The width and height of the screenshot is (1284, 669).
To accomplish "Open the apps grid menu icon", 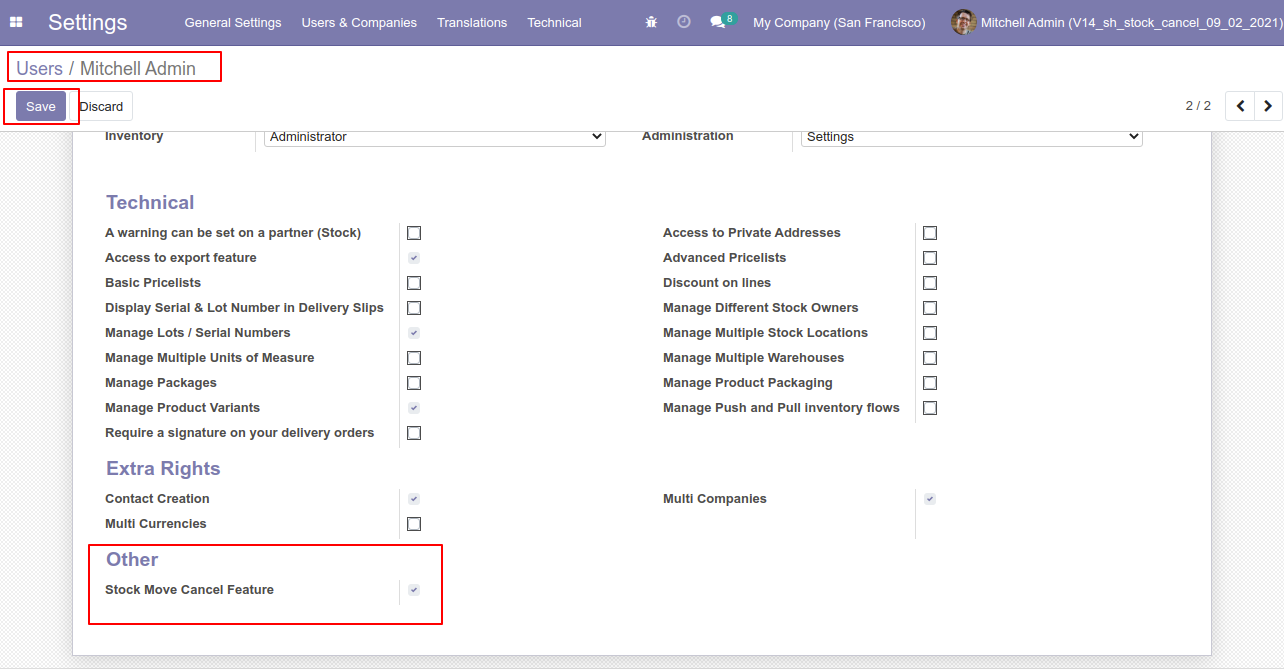I will (16, 22).
